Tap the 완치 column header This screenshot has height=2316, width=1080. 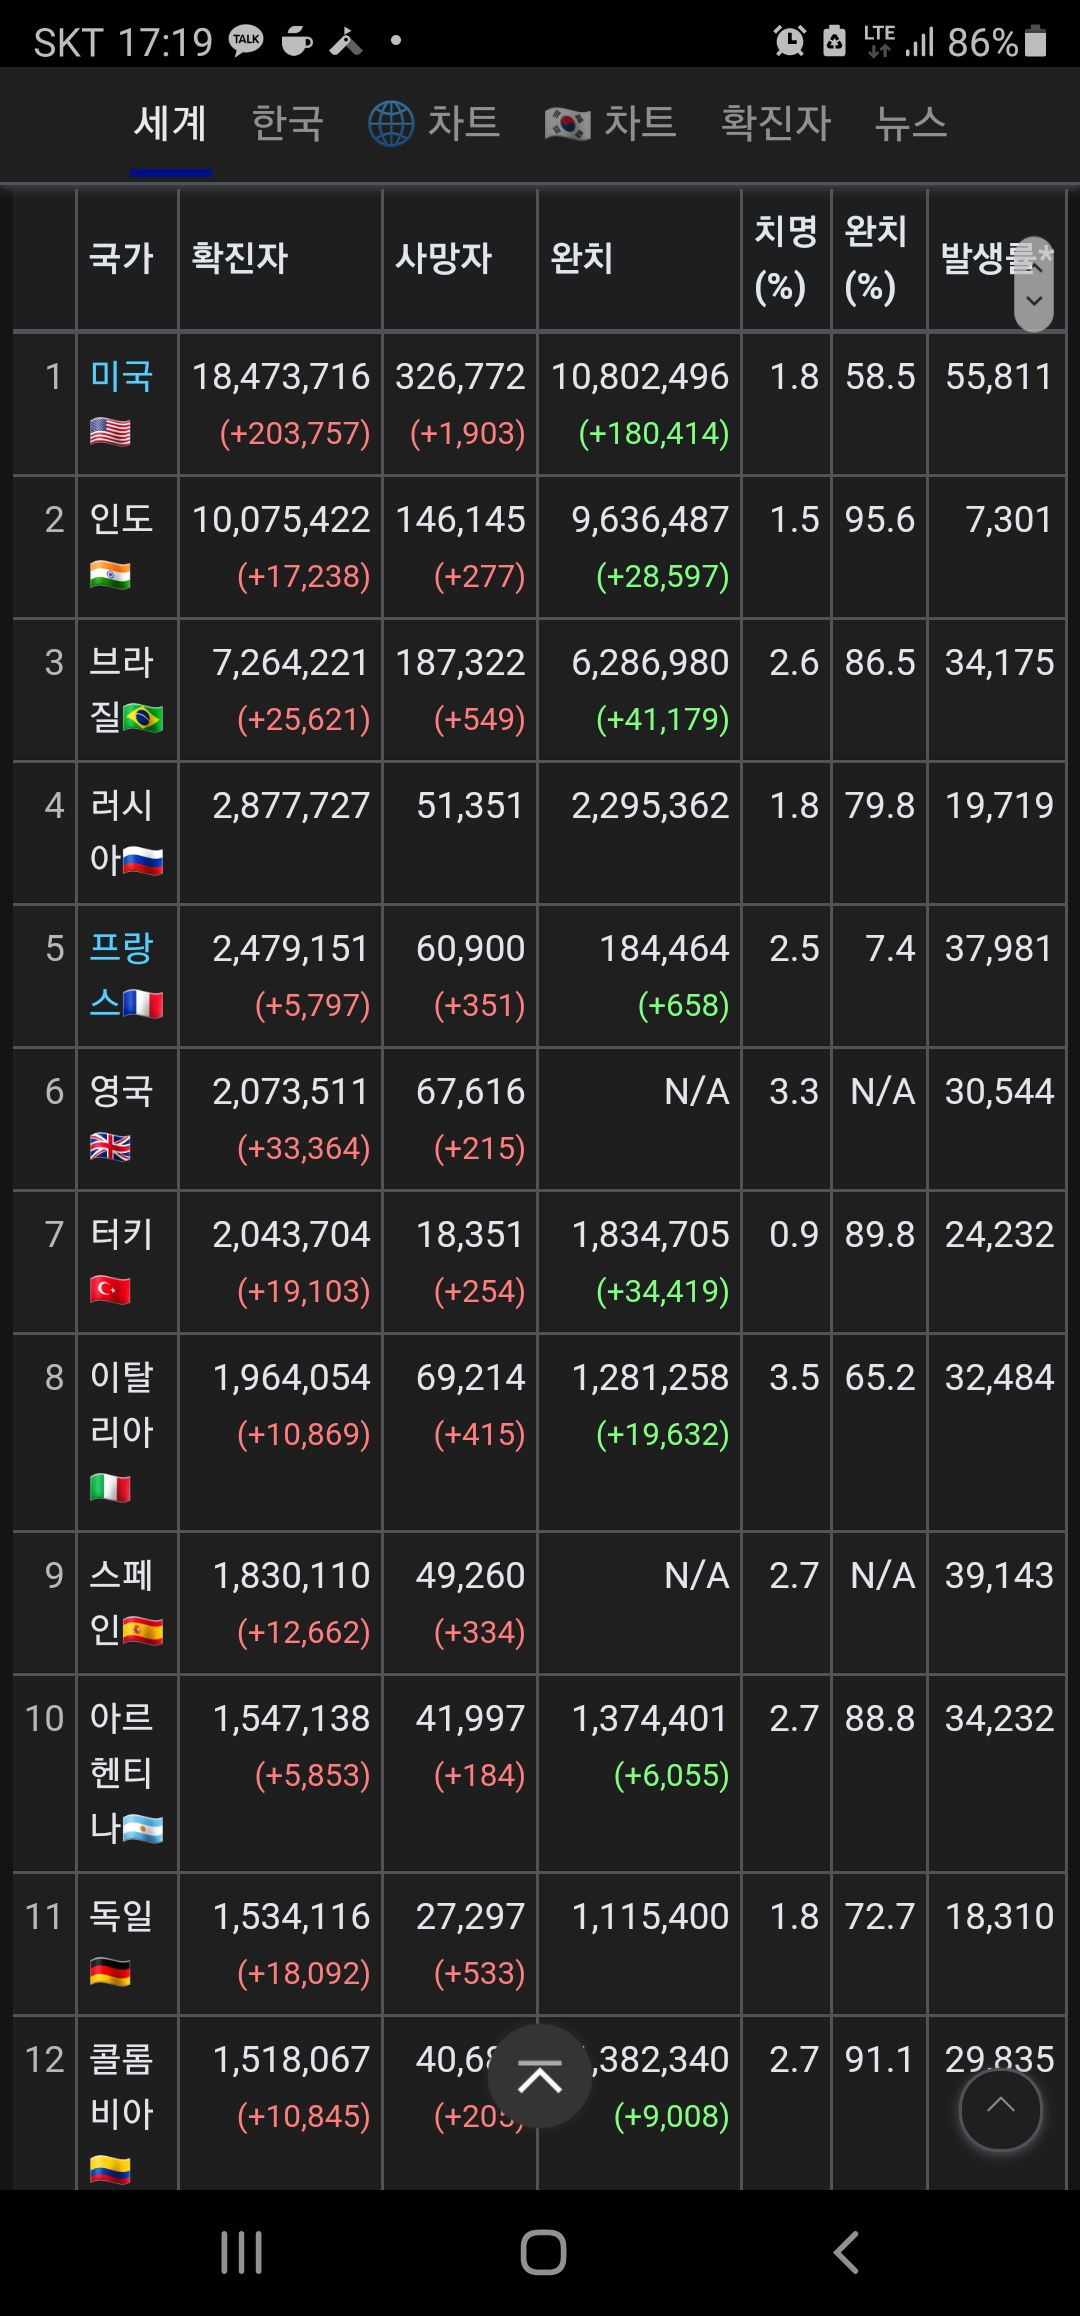pyautogui.click(x=581, y=258)
